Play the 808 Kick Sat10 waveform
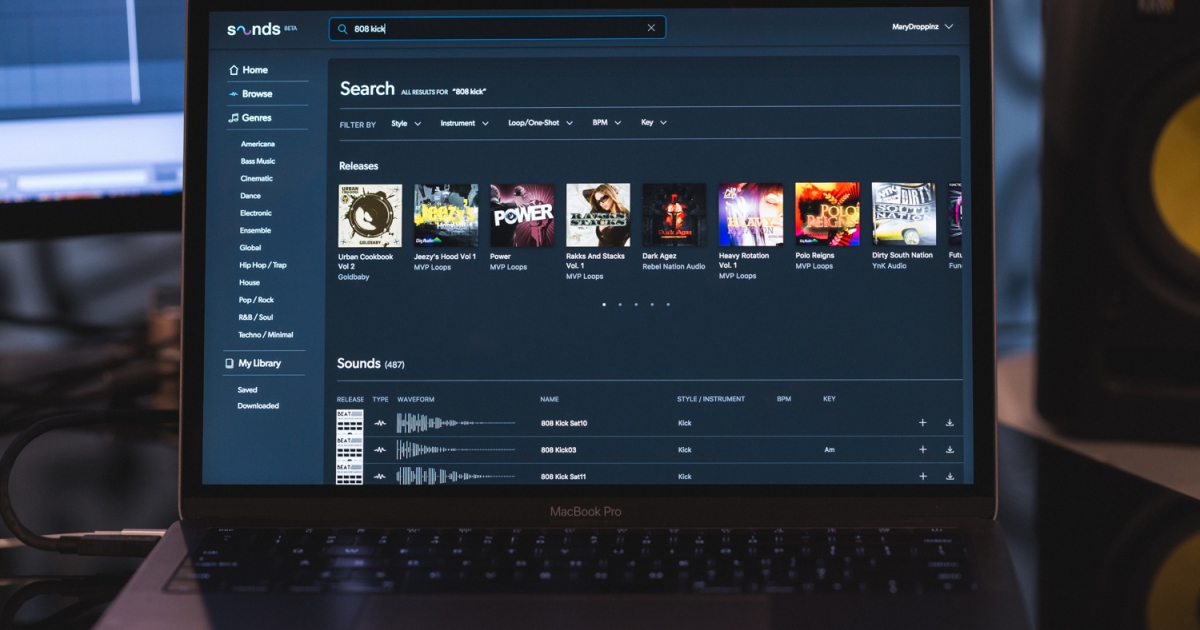Screen dimensions: 1200x630 456,423
